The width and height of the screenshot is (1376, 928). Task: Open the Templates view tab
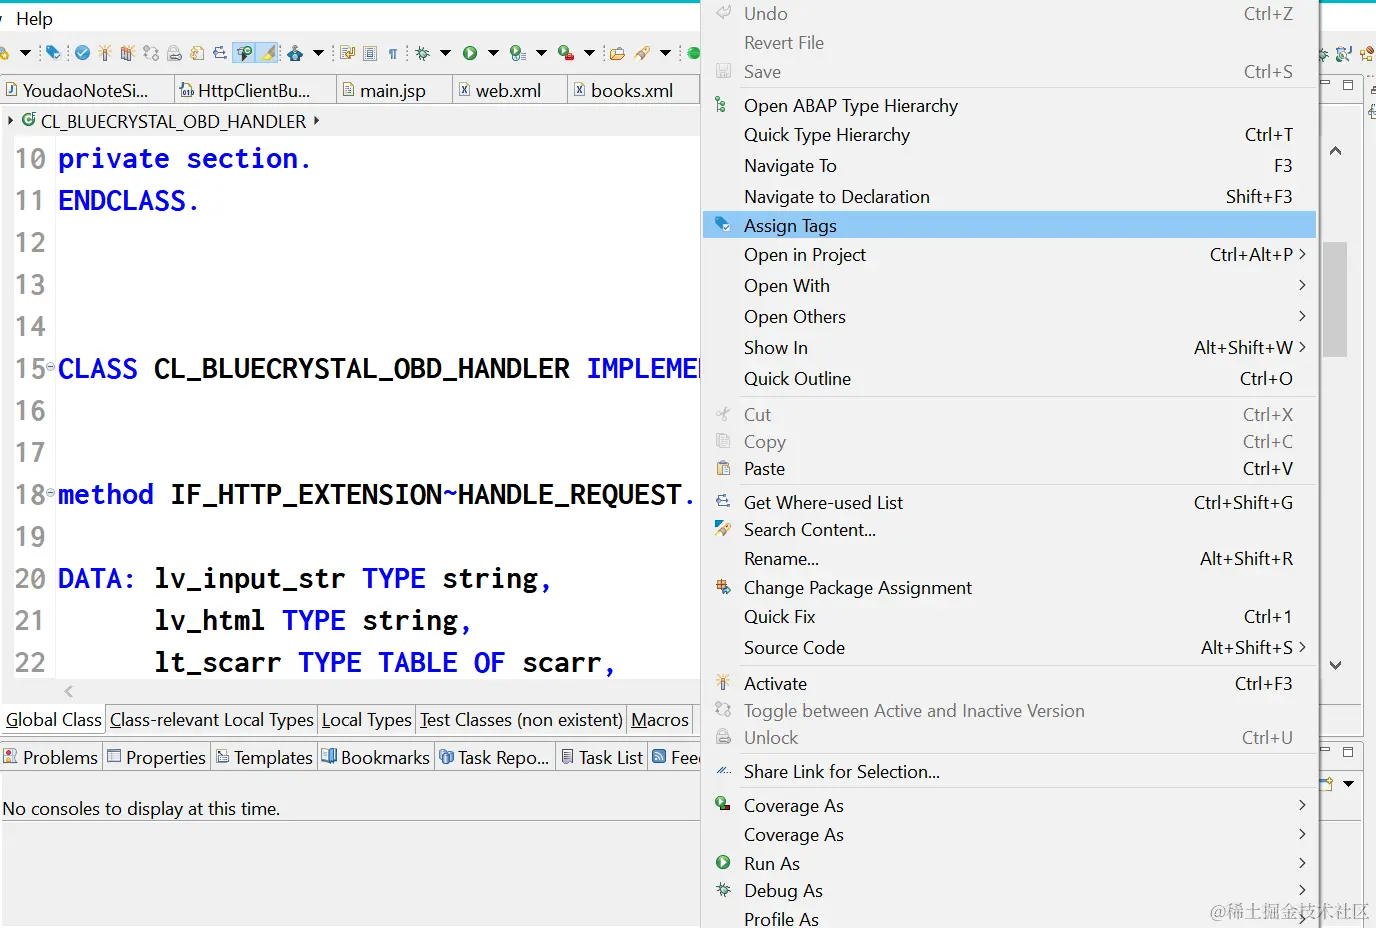(x=264, y=757)
